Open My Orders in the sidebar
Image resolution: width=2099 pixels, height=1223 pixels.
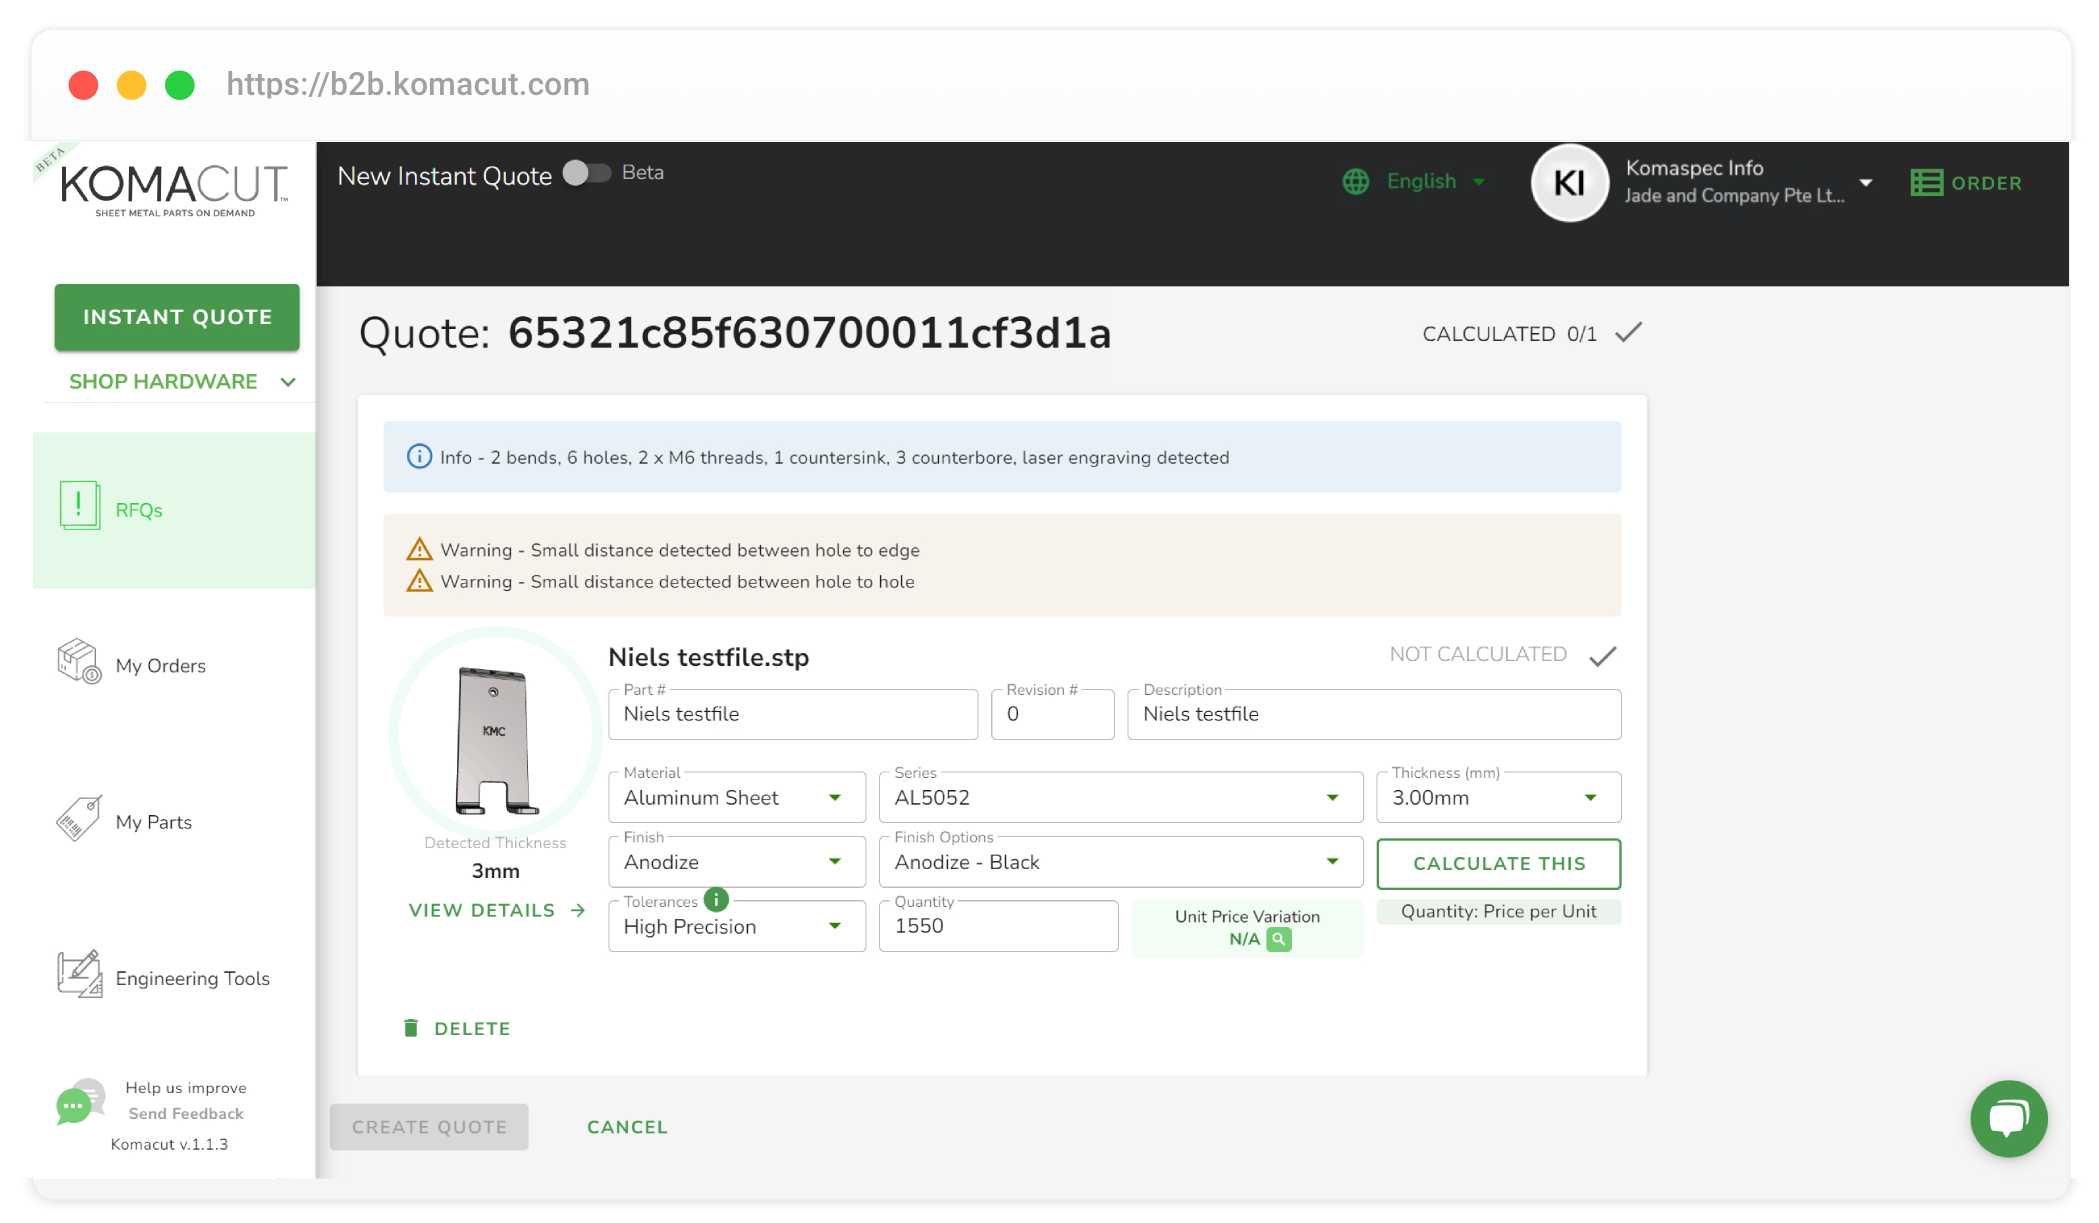point(160,666)
